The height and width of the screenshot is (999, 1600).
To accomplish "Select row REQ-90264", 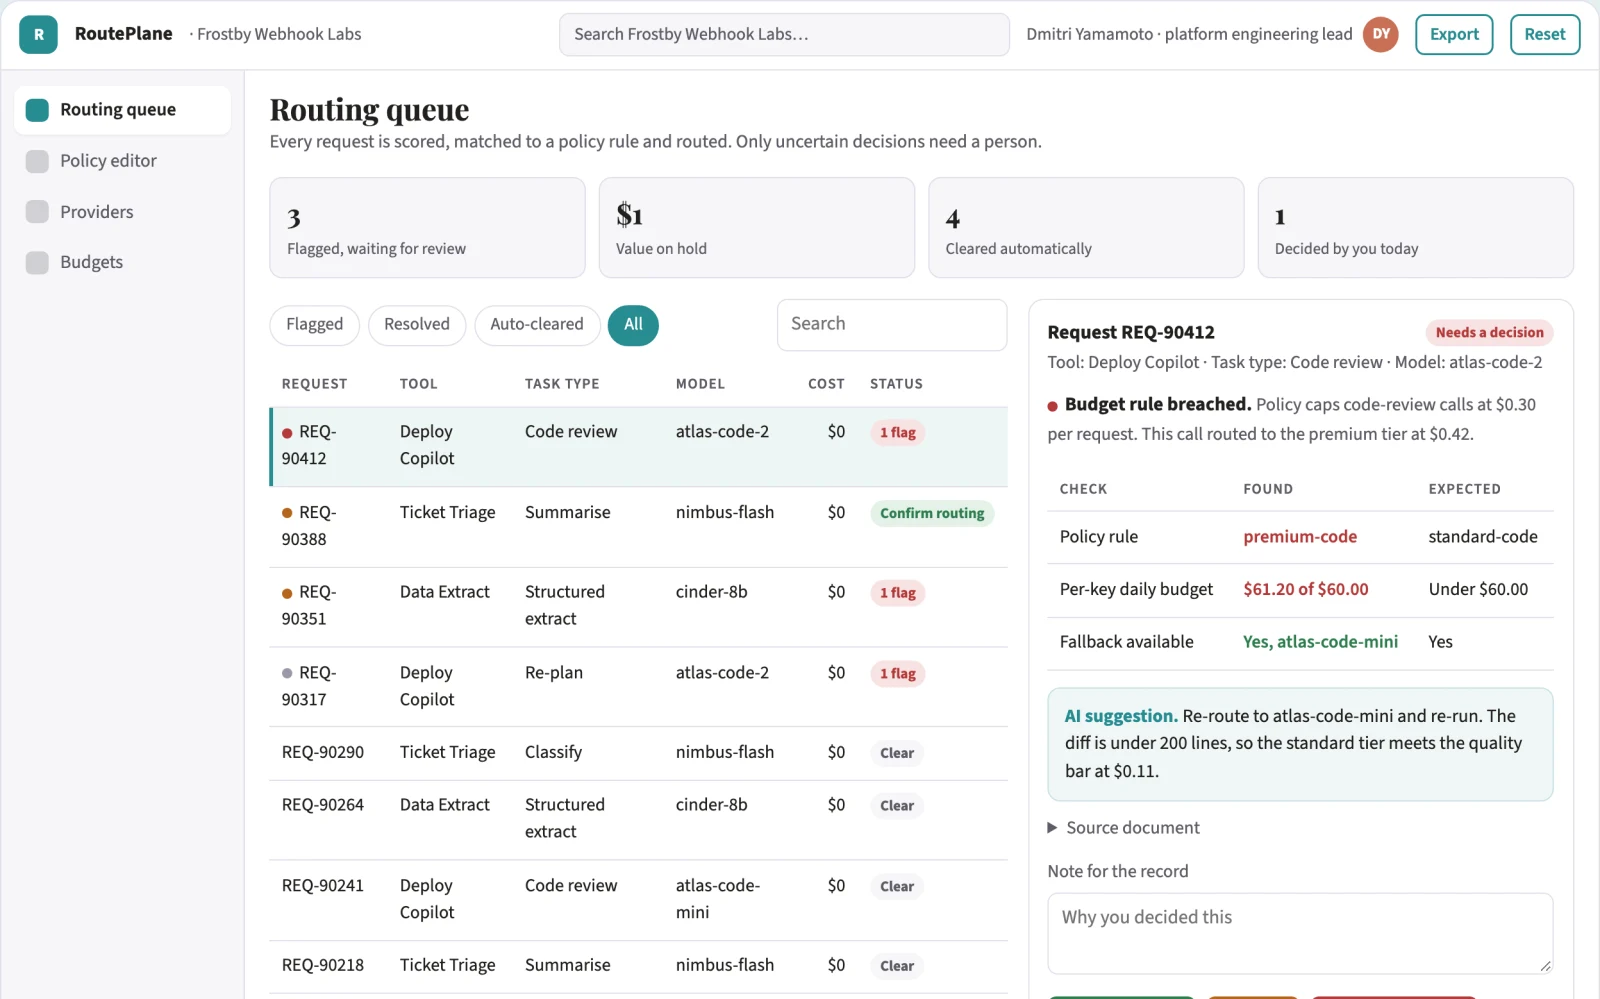I will click(x=639, y=820).
